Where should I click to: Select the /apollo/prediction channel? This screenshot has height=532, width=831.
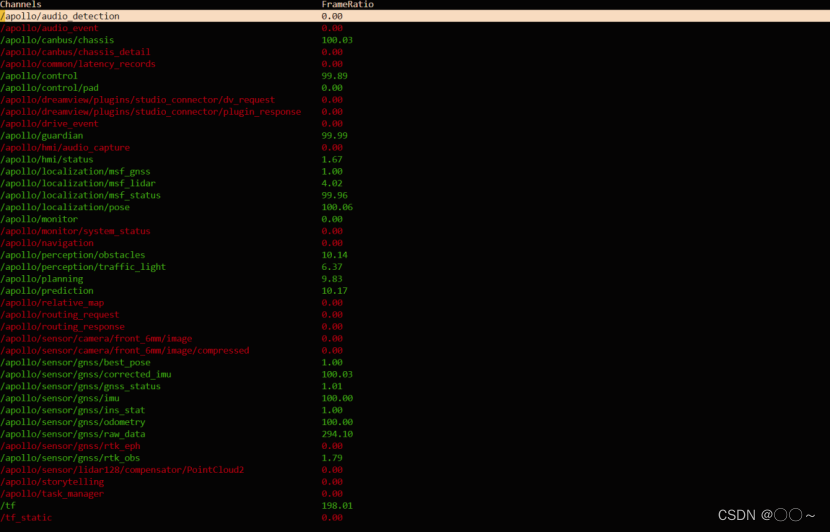point(47,290)
